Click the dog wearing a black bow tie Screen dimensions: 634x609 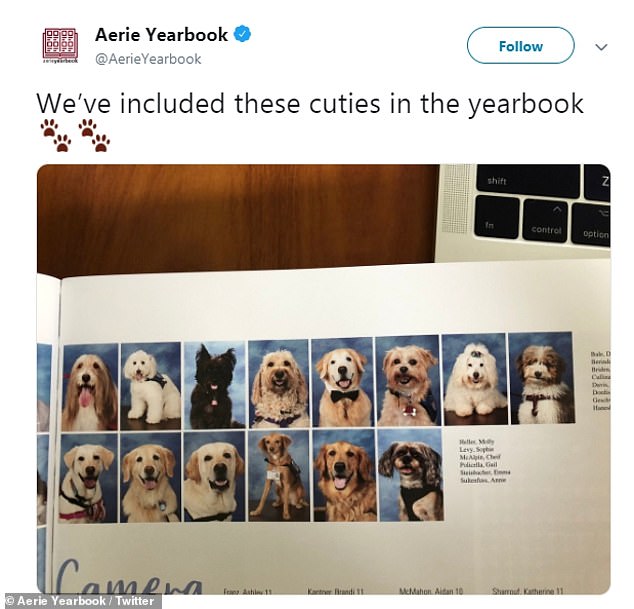tap(342, 382)
